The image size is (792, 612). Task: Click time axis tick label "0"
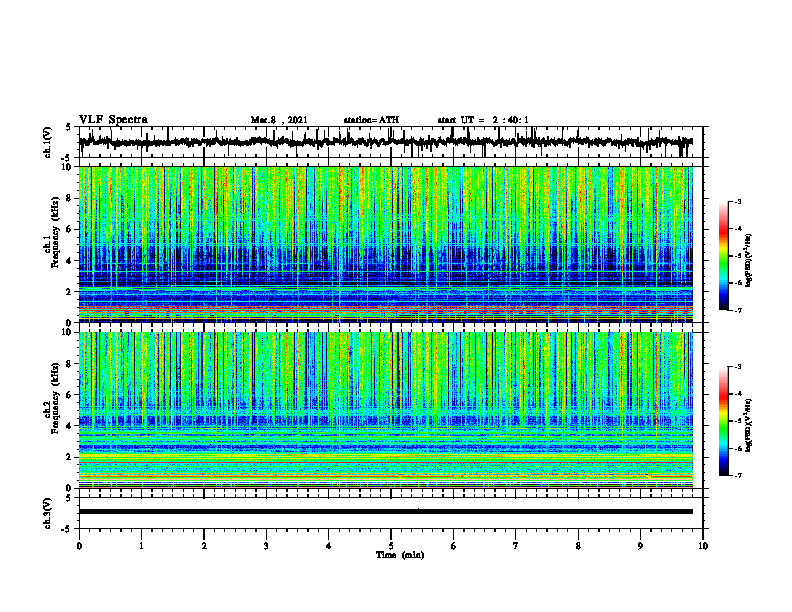pos(79,546)
